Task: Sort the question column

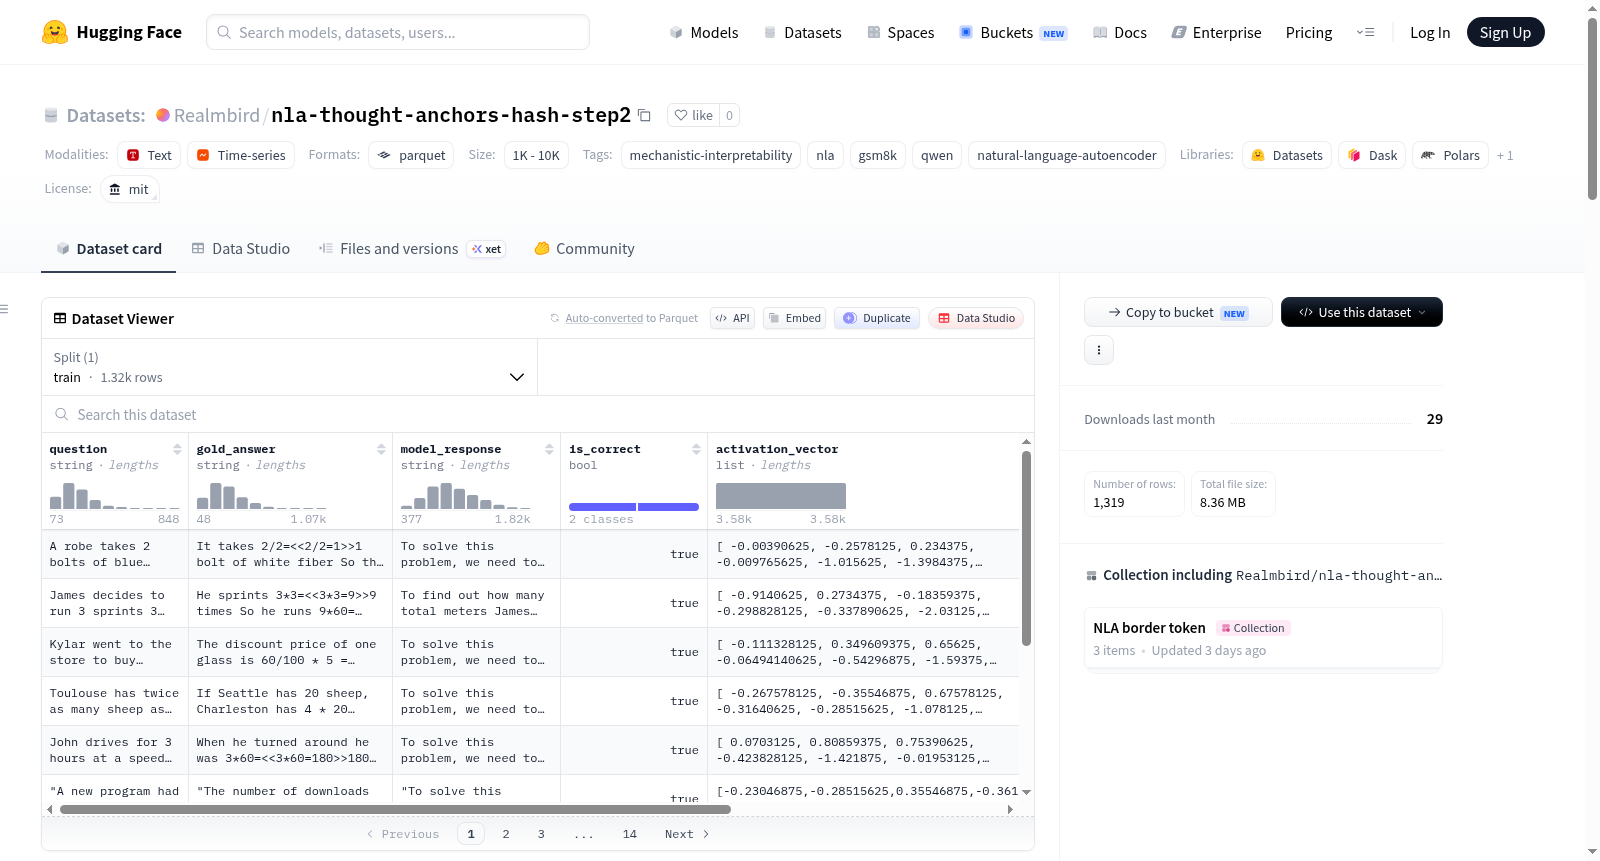Action: pyautogui.click(x=177, y=449)
